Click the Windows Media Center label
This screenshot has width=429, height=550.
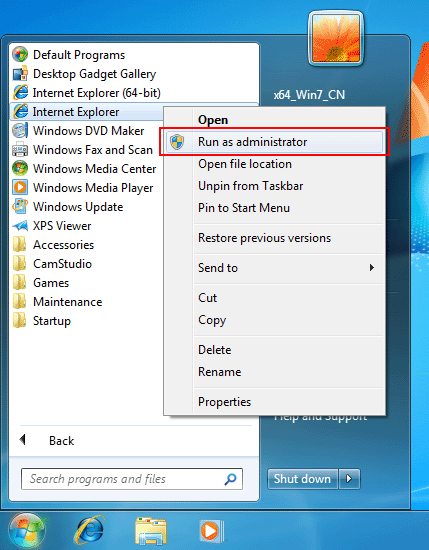click(x=94, y=169)
